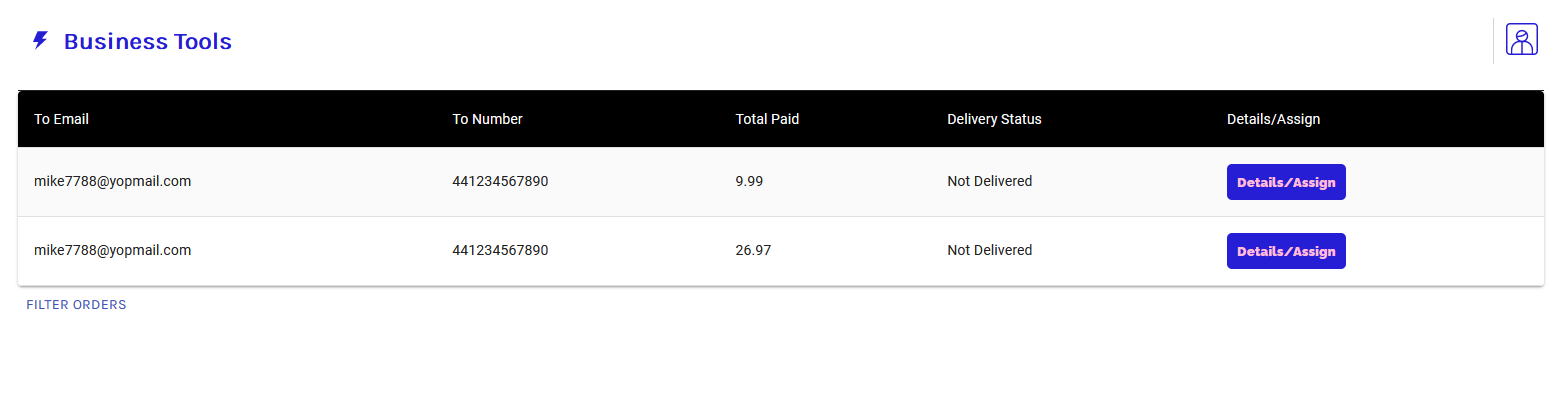Image resolution: width=1554 pixels, height=405 pixels.
Task: Select the Total Paid column header
Action: point(767,119)
